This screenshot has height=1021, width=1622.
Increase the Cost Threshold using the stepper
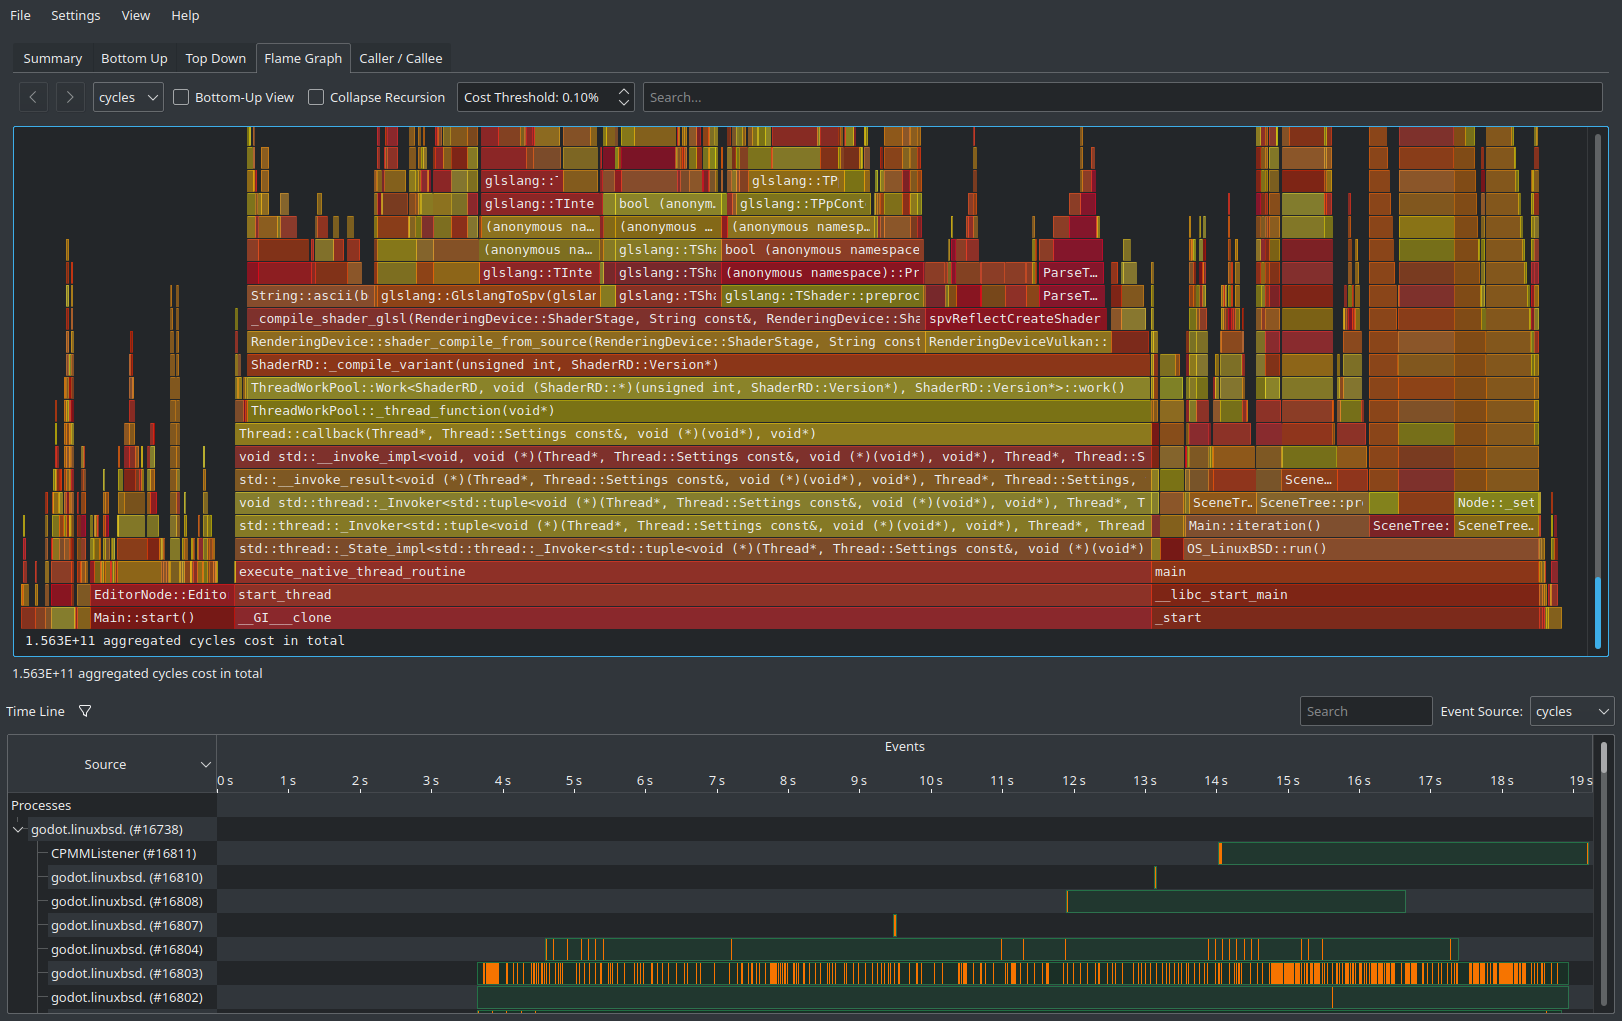click(623, 91)
